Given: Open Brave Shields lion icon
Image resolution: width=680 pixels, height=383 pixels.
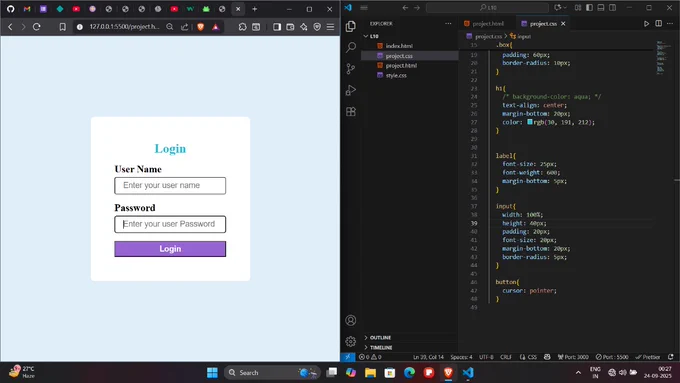Looking at the screenshot, I should 200,27.
